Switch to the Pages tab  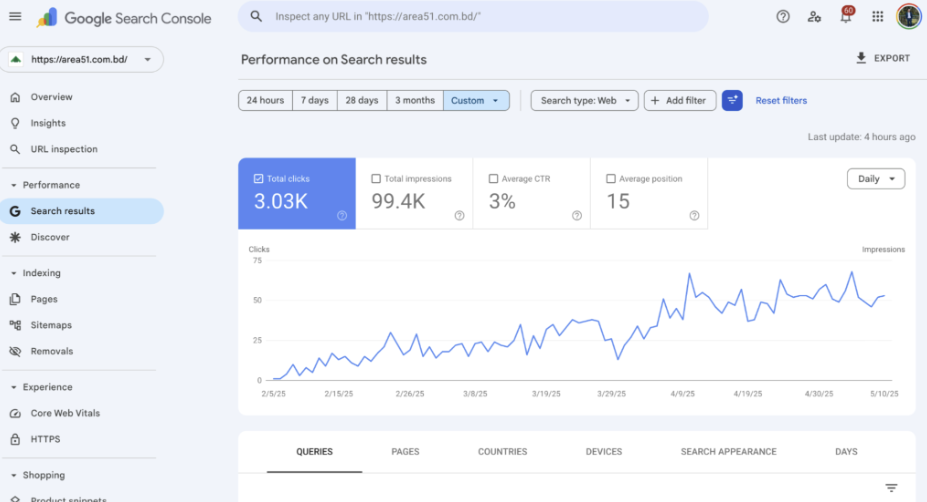[x=405, y=452]
